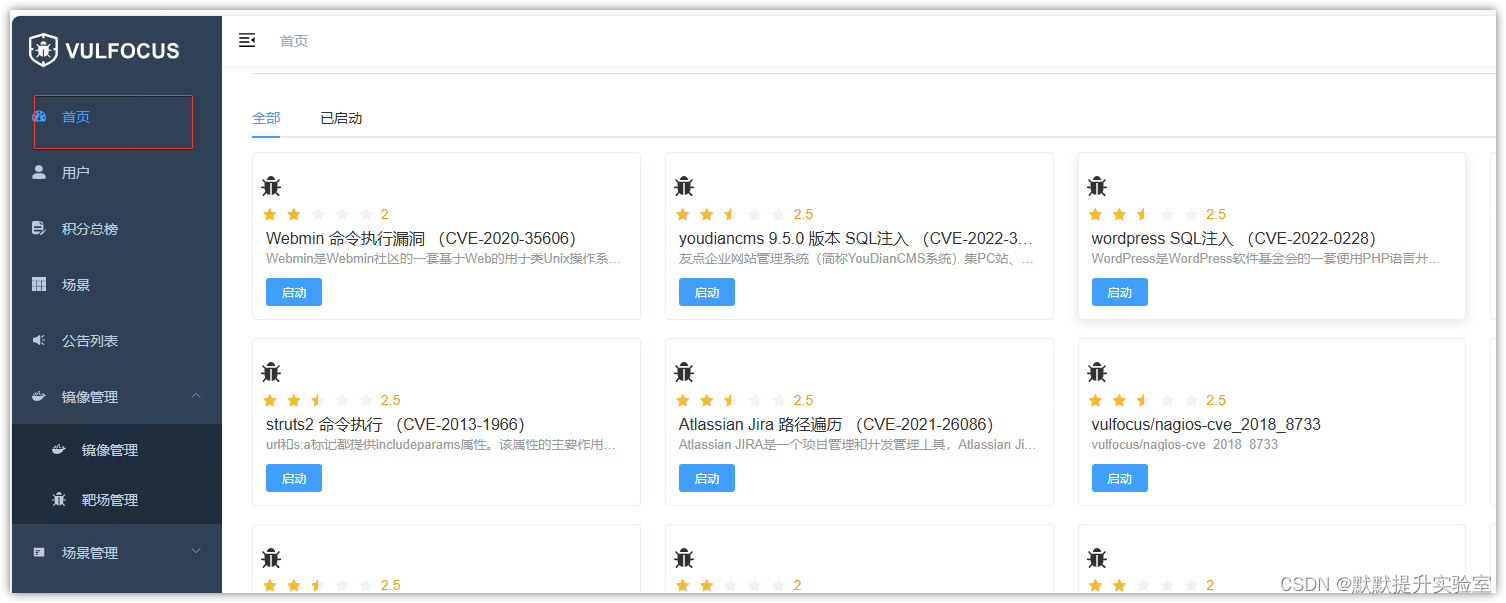Click bug icon on wordpress SQL注入 card

coord(1097,186)
